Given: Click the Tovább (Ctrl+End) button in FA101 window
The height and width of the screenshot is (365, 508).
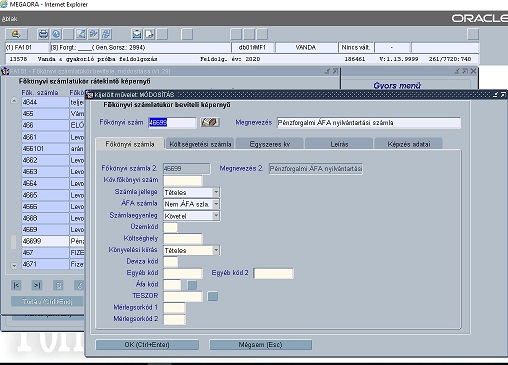Looking at the screenshot, I should pyautogui.click(x=47, y=301).
